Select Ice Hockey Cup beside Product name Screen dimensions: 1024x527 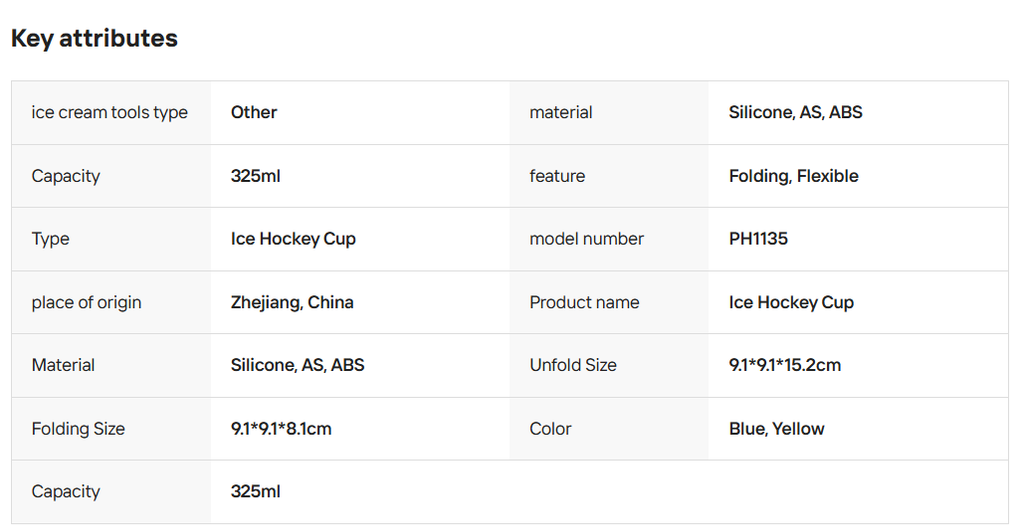791,302
